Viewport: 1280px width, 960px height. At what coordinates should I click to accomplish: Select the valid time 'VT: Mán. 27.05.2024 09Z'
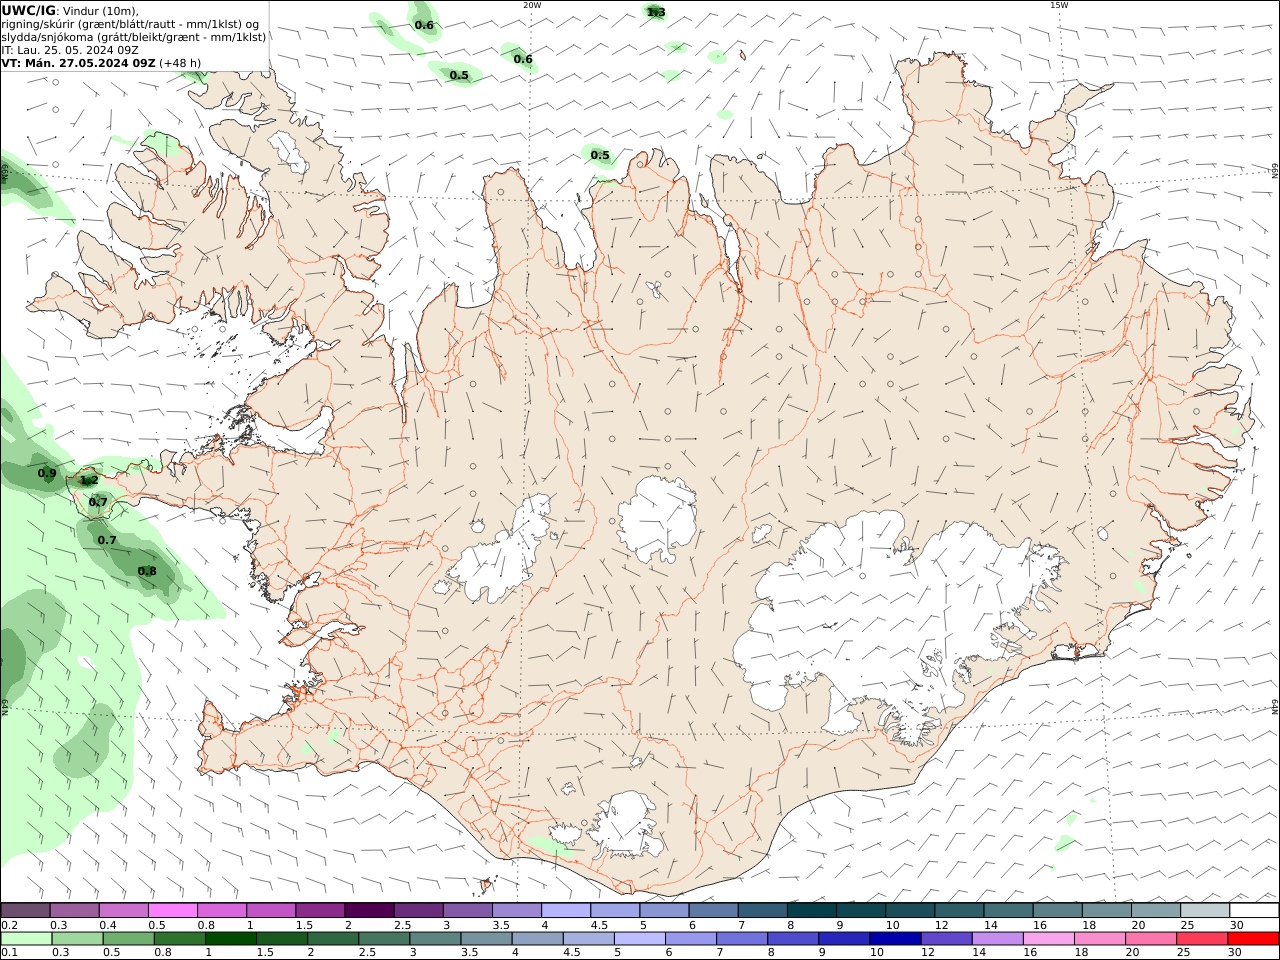[x=79, y=63]
